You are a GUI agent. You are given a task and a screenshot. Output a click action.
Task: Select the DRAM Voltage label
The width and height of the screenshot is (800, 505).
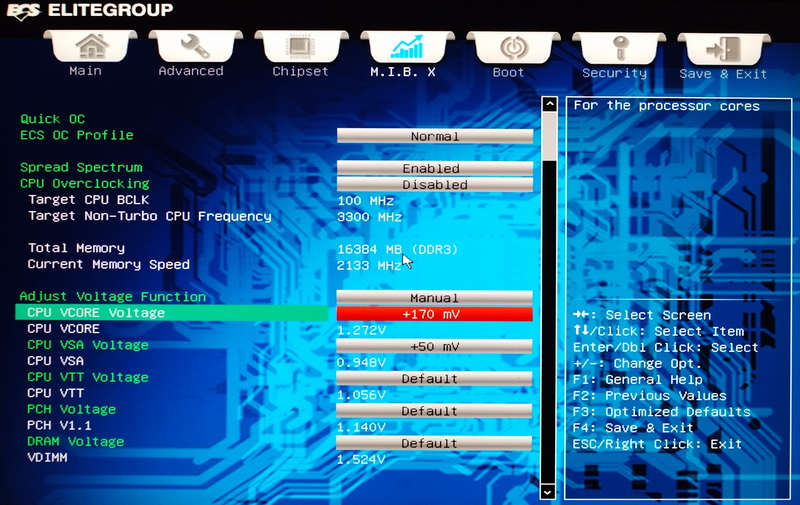pyautogui.click(x=76, y=441)
